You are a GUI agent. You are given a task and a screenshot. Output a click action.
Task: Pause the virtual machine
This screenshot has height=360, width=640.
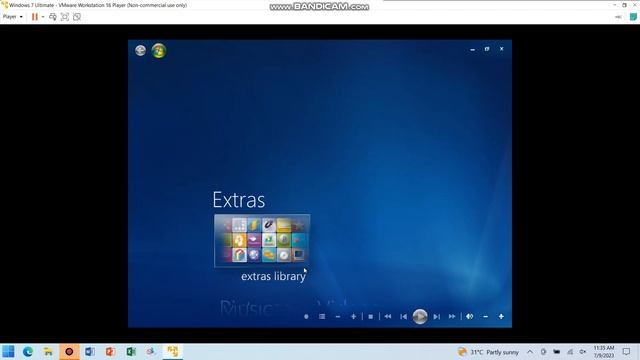point(35,17)
